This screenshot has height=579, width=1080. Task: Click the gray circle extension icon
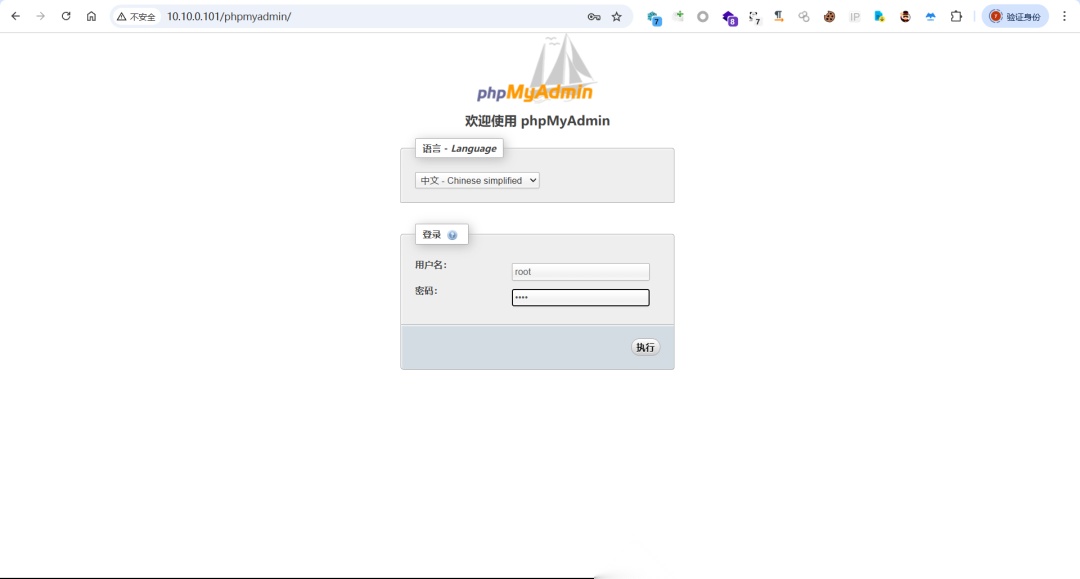coord(703,17)
